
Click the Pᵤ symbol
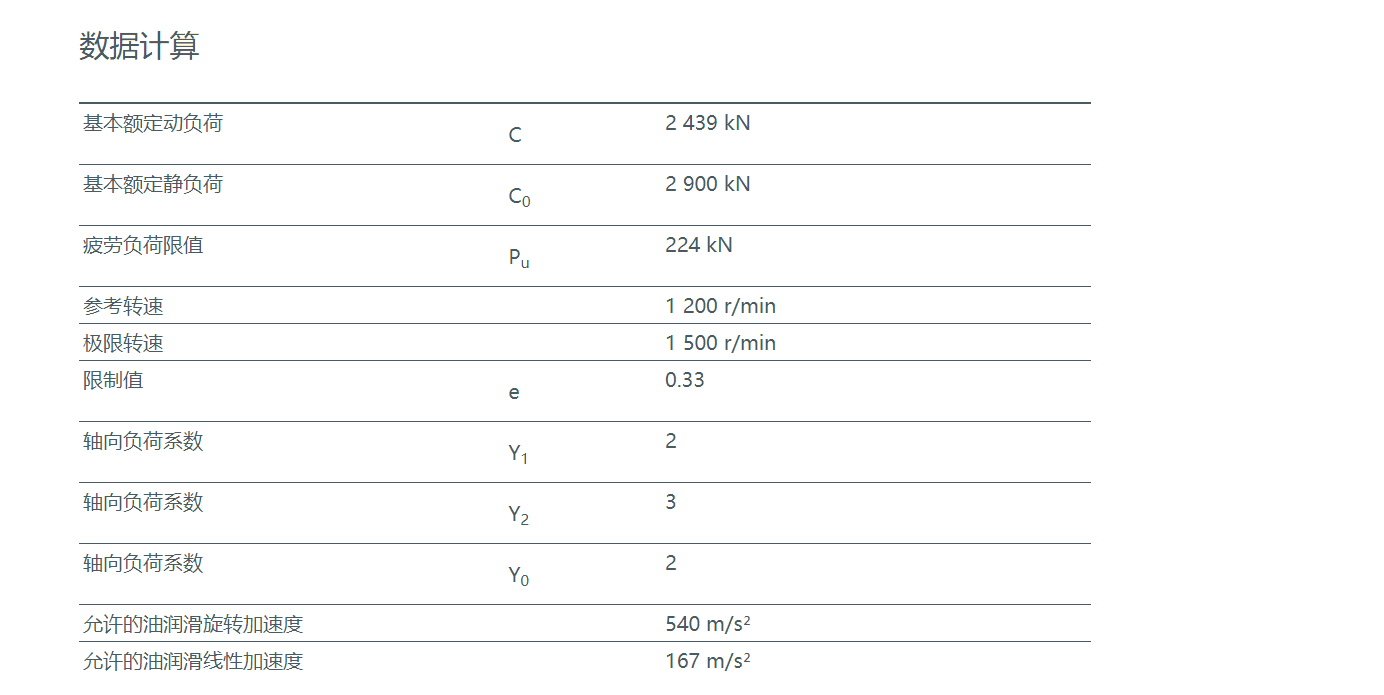coord(519,258)
